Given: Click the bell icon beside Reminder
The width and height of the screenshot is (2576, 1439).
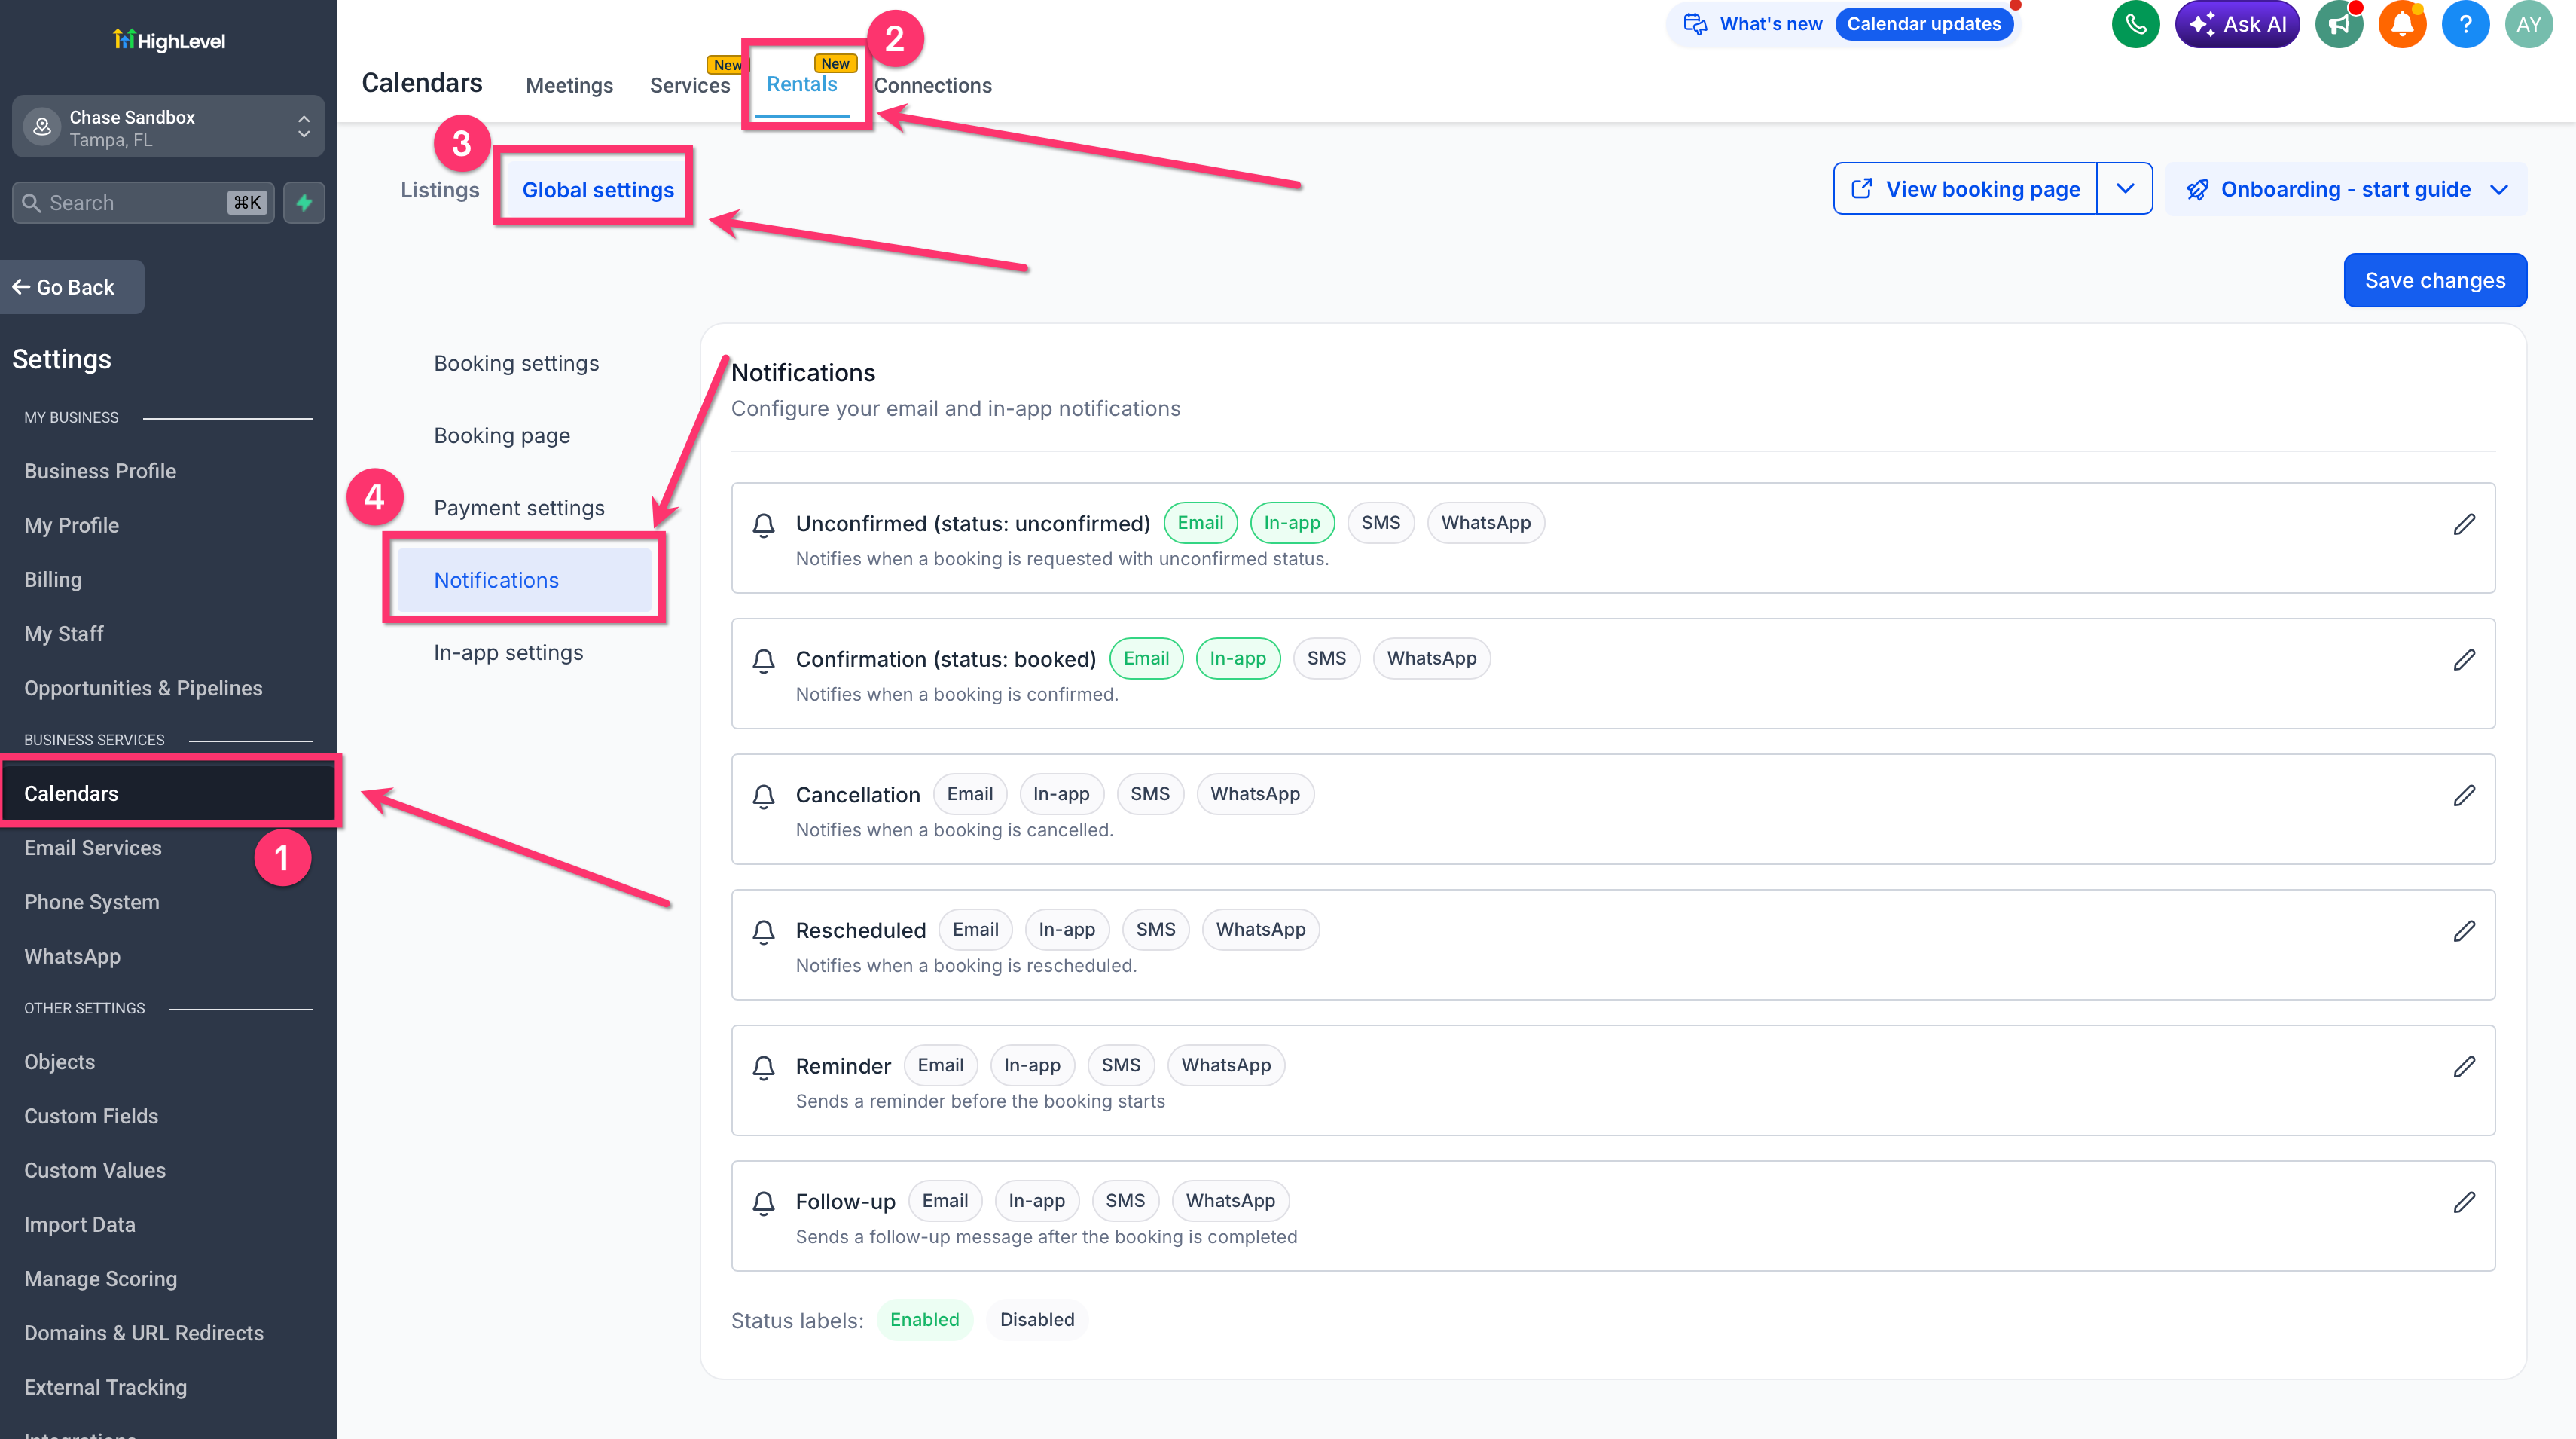Looking at the screenshot, I should tap(763, 1068).
